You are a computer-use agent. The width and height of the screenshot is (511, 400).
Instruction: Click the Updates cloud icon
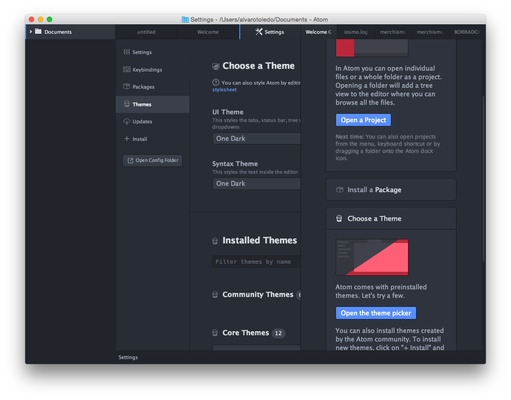(x=127, y=121)
